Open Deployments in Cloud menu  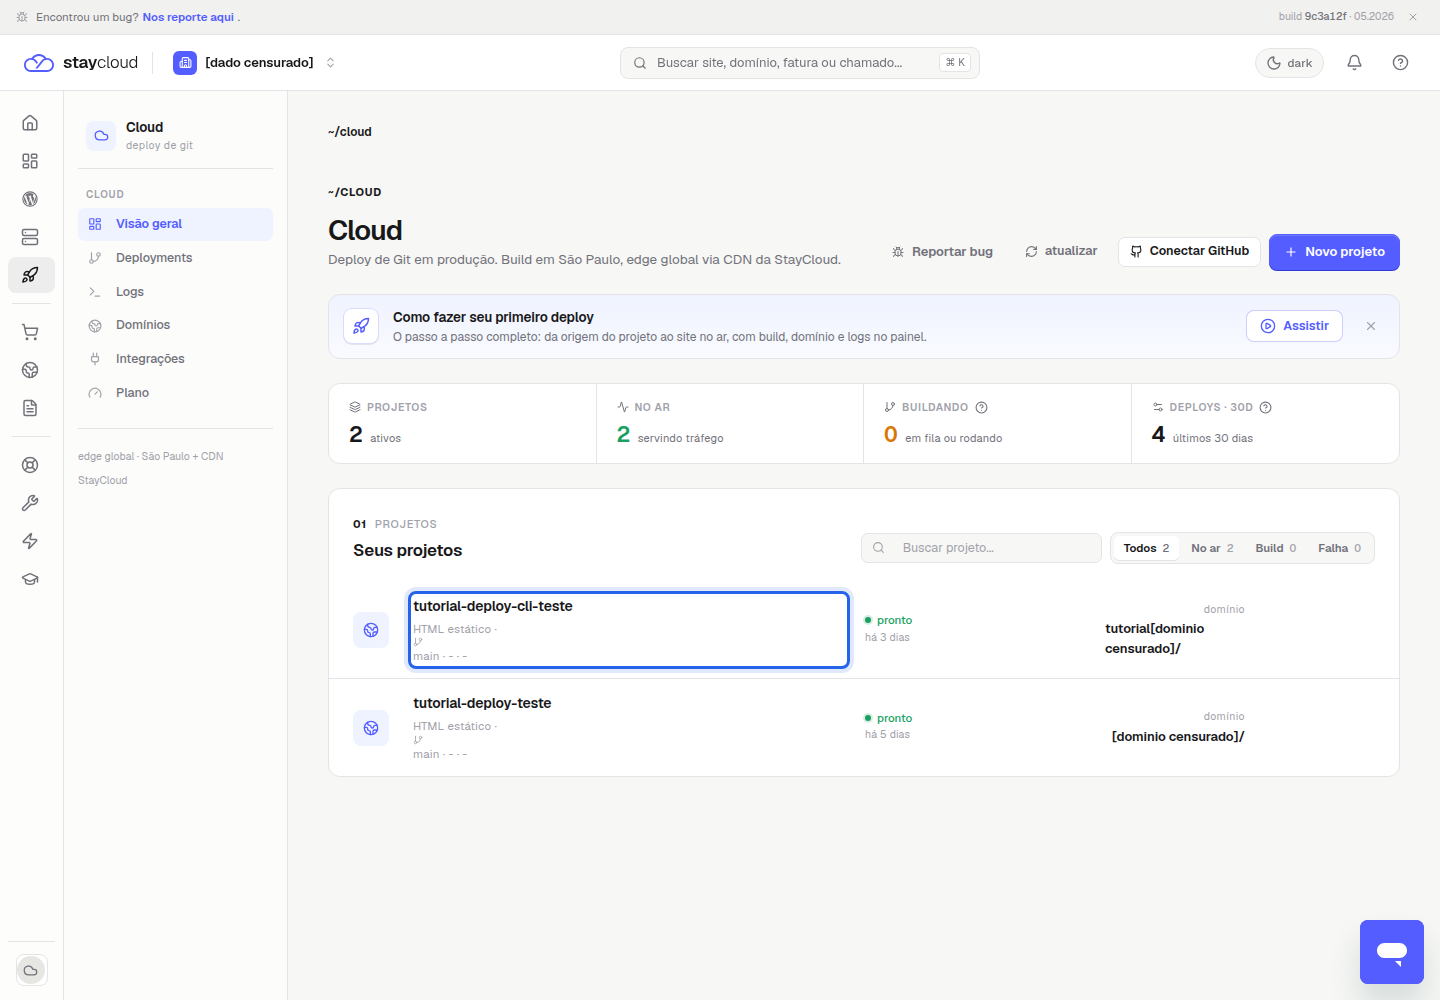175,258
